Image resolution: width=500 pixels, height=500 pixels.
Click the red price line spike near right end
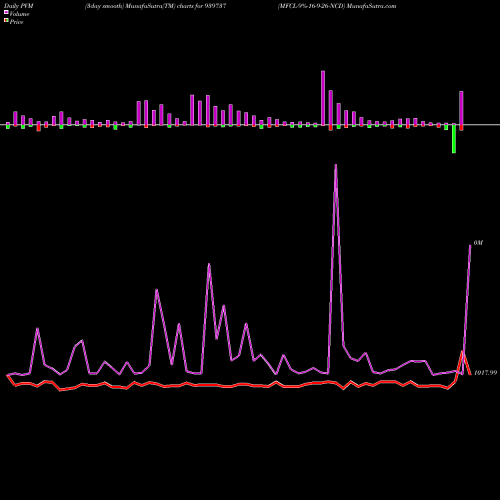pos(462,353)
